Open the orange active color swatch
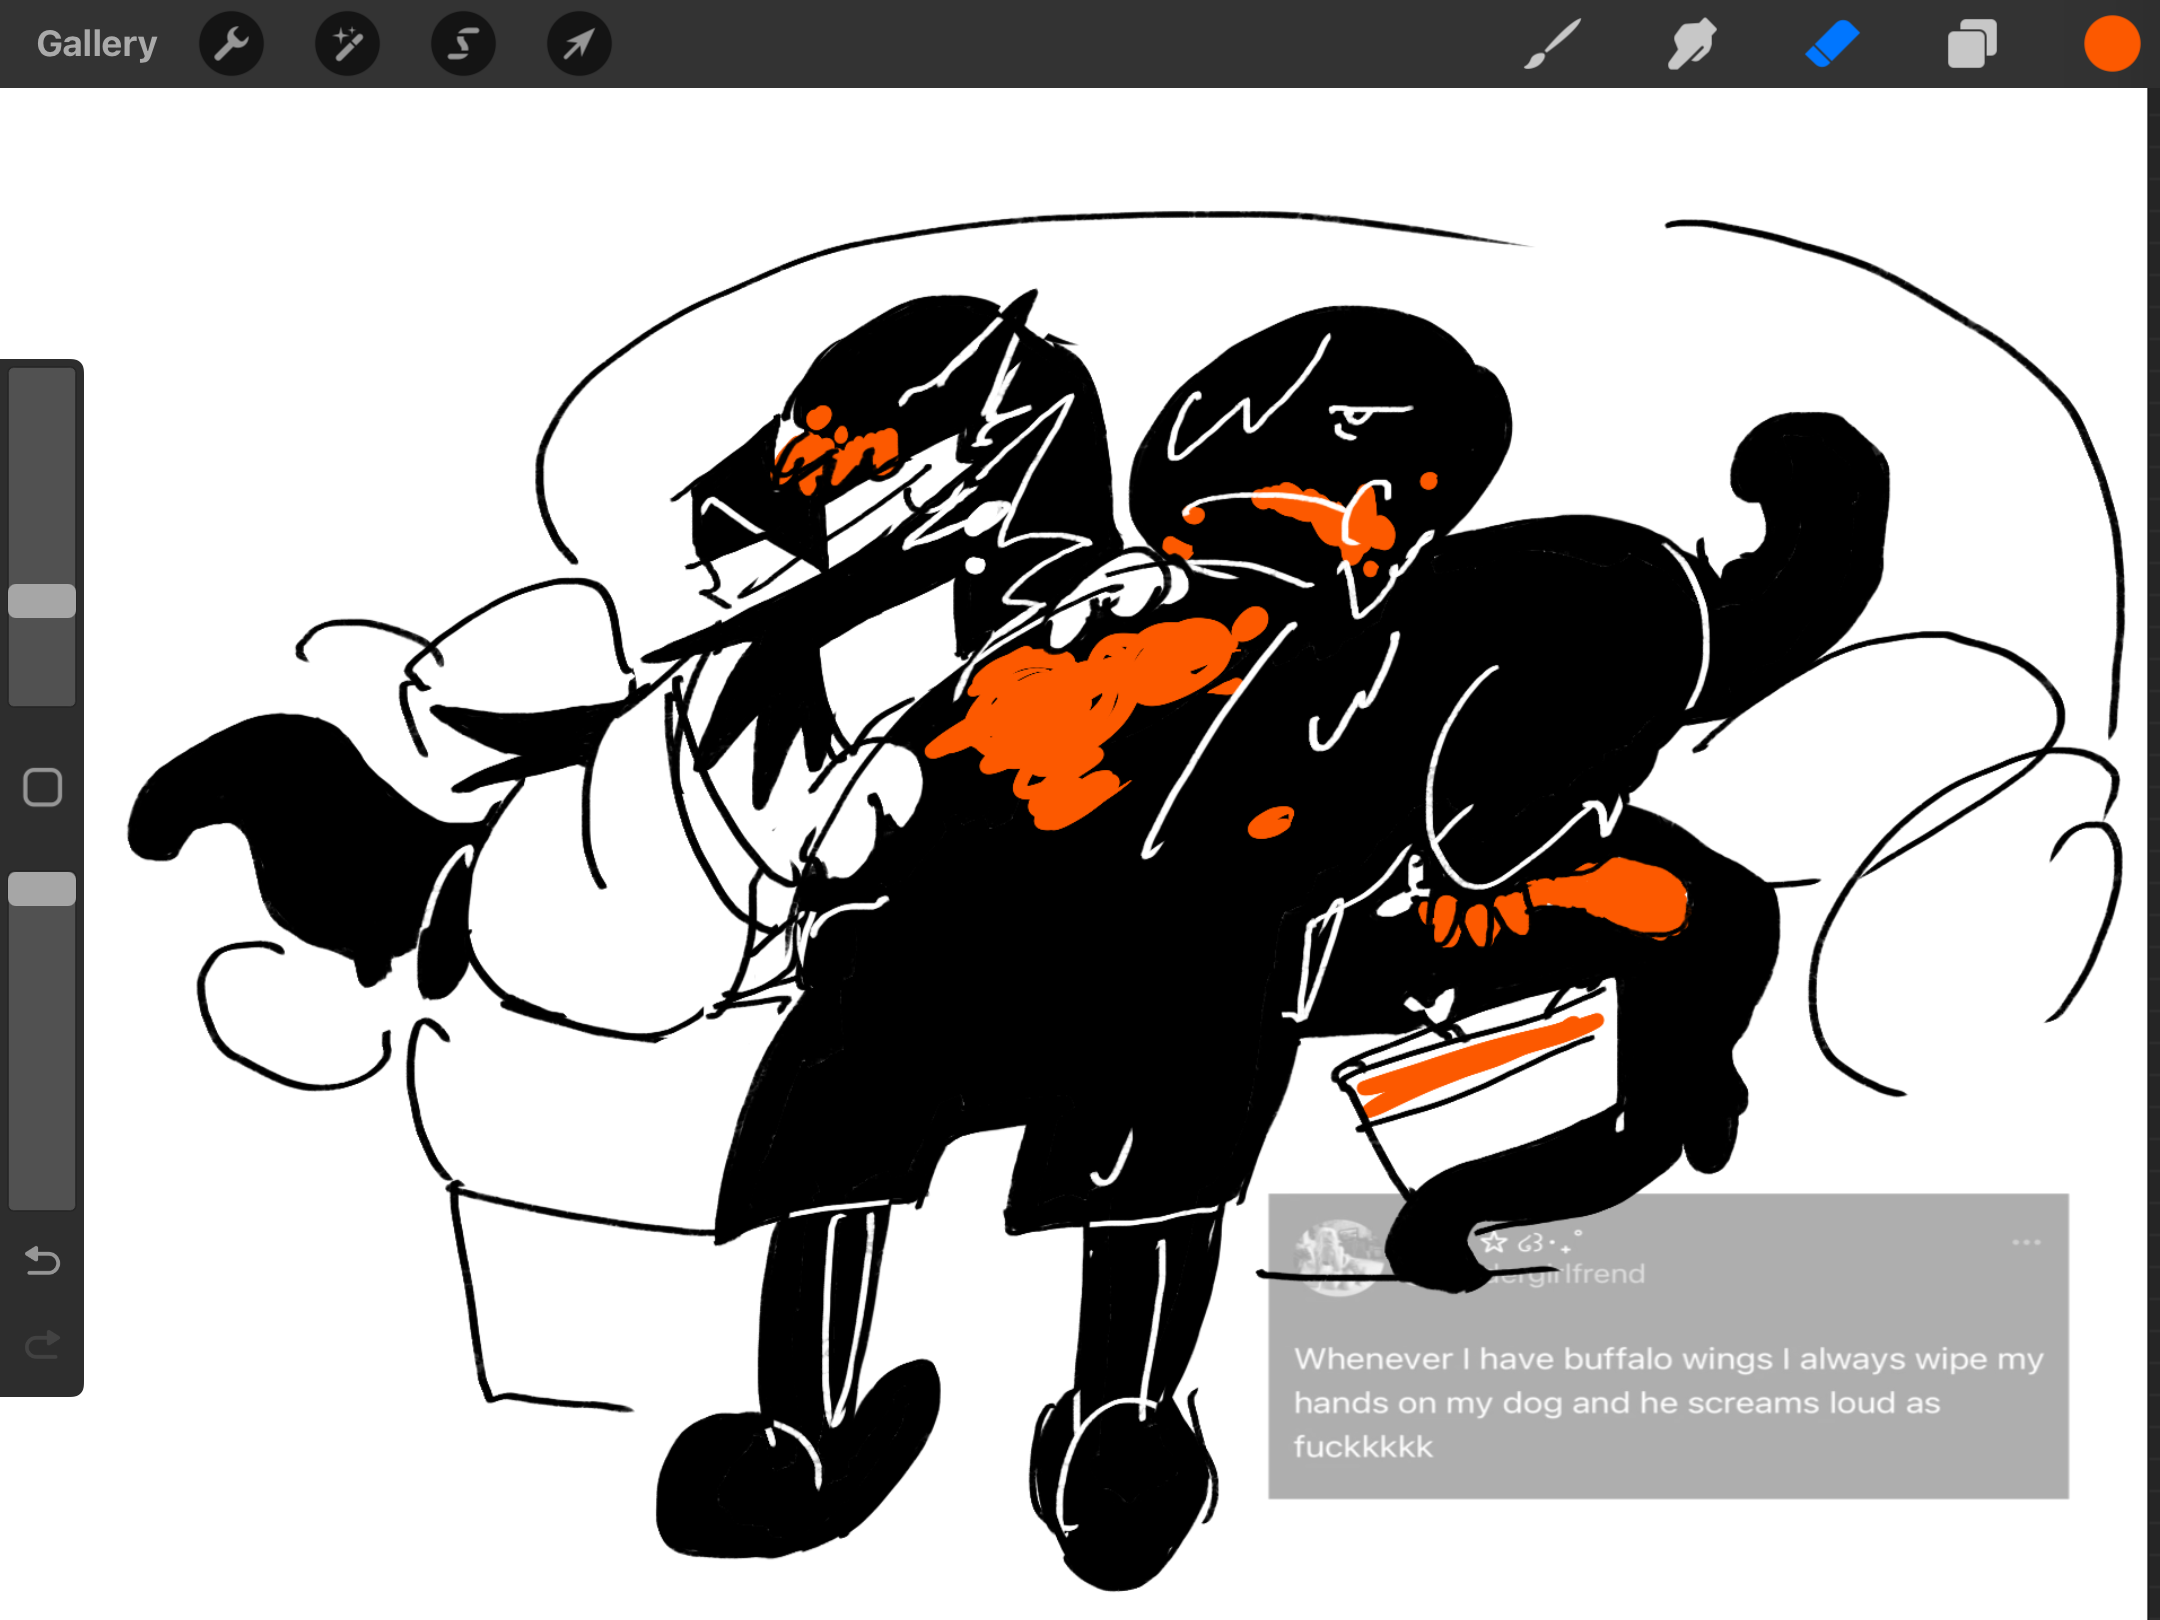The image size is (2160, 1620). (2111, 44)
